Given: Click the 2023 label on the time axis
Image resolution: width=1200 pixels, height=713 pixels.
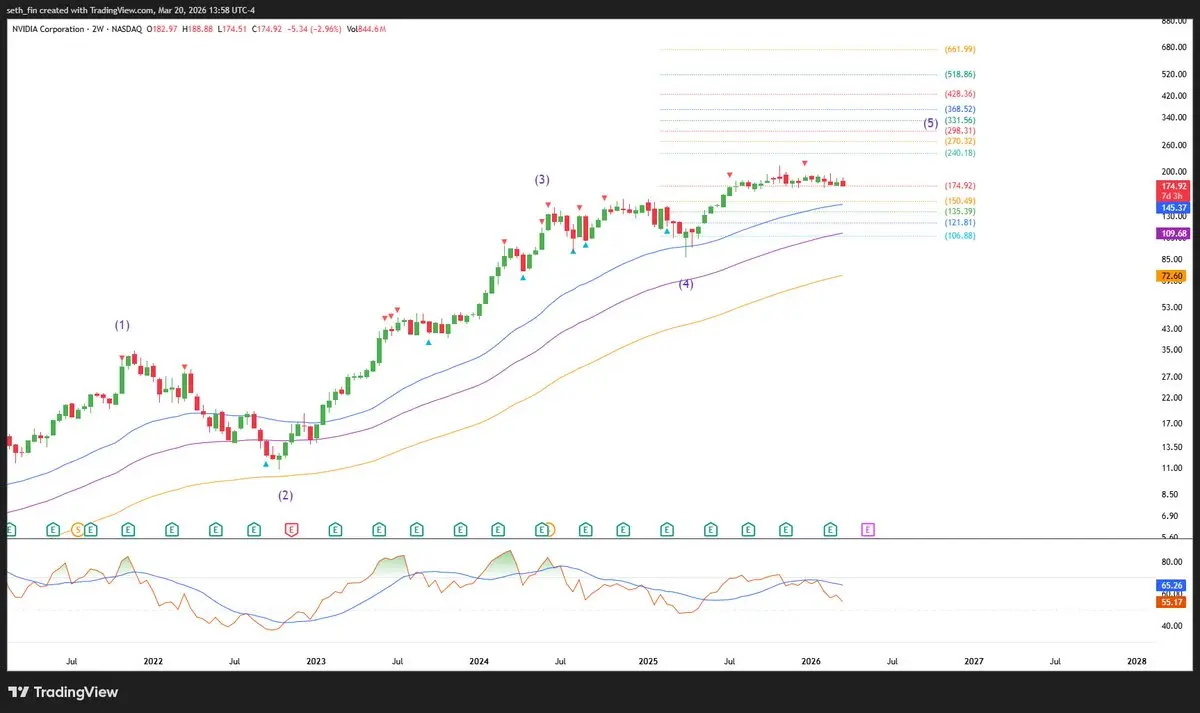Looking at the screenshot, I should point(316,661).
